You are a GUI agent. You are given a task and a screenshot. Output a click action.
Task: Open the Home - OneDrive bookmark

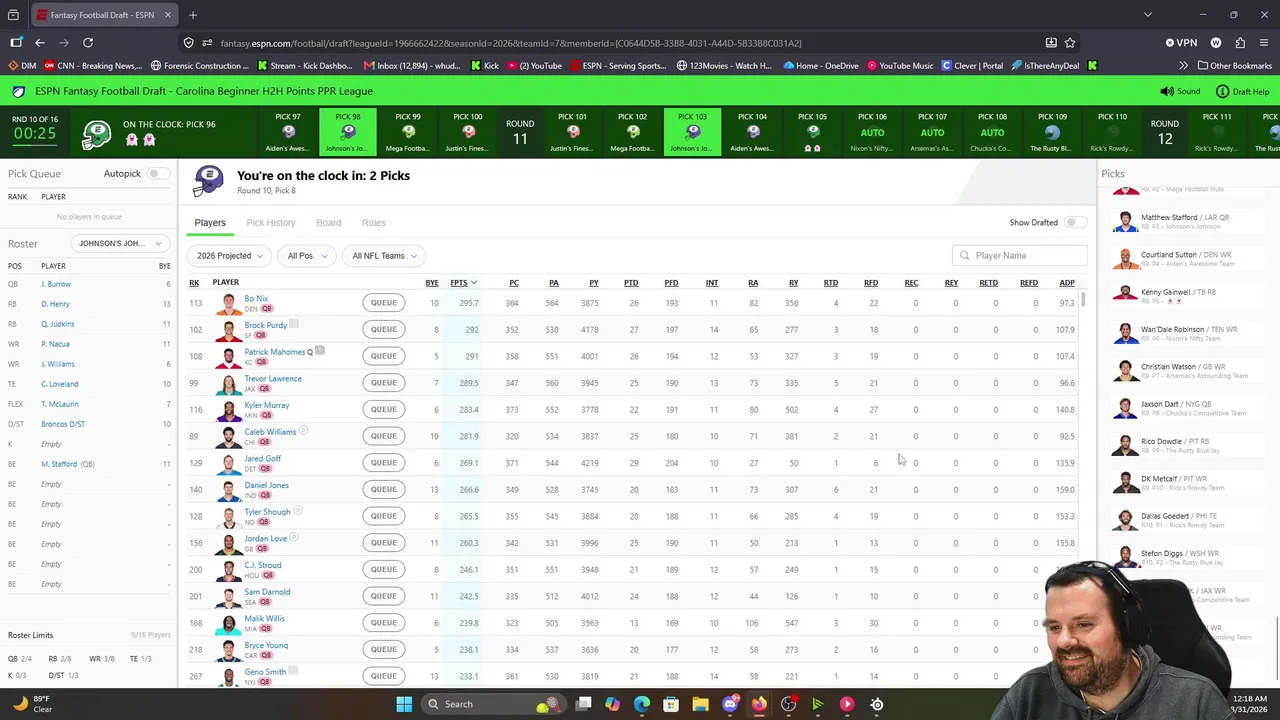pos(821,66)
